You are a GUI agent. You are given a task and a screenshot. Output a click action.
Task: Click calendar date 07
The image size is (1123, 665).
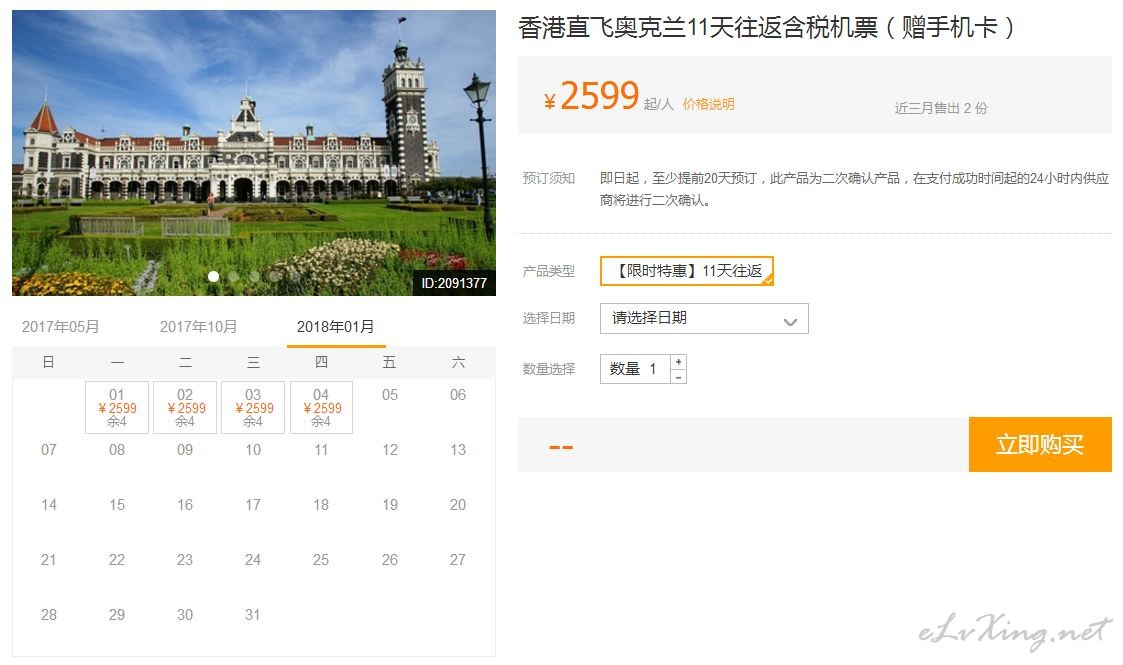point(49,450)
